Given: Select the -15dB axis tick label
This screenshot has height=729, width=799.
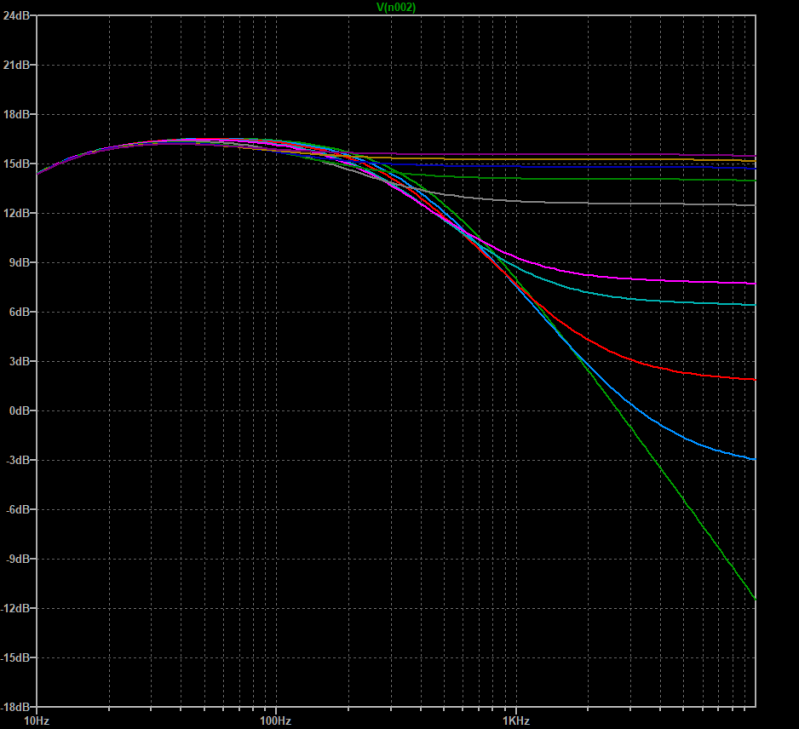Looking at the screenshot, I should point(17,658).
